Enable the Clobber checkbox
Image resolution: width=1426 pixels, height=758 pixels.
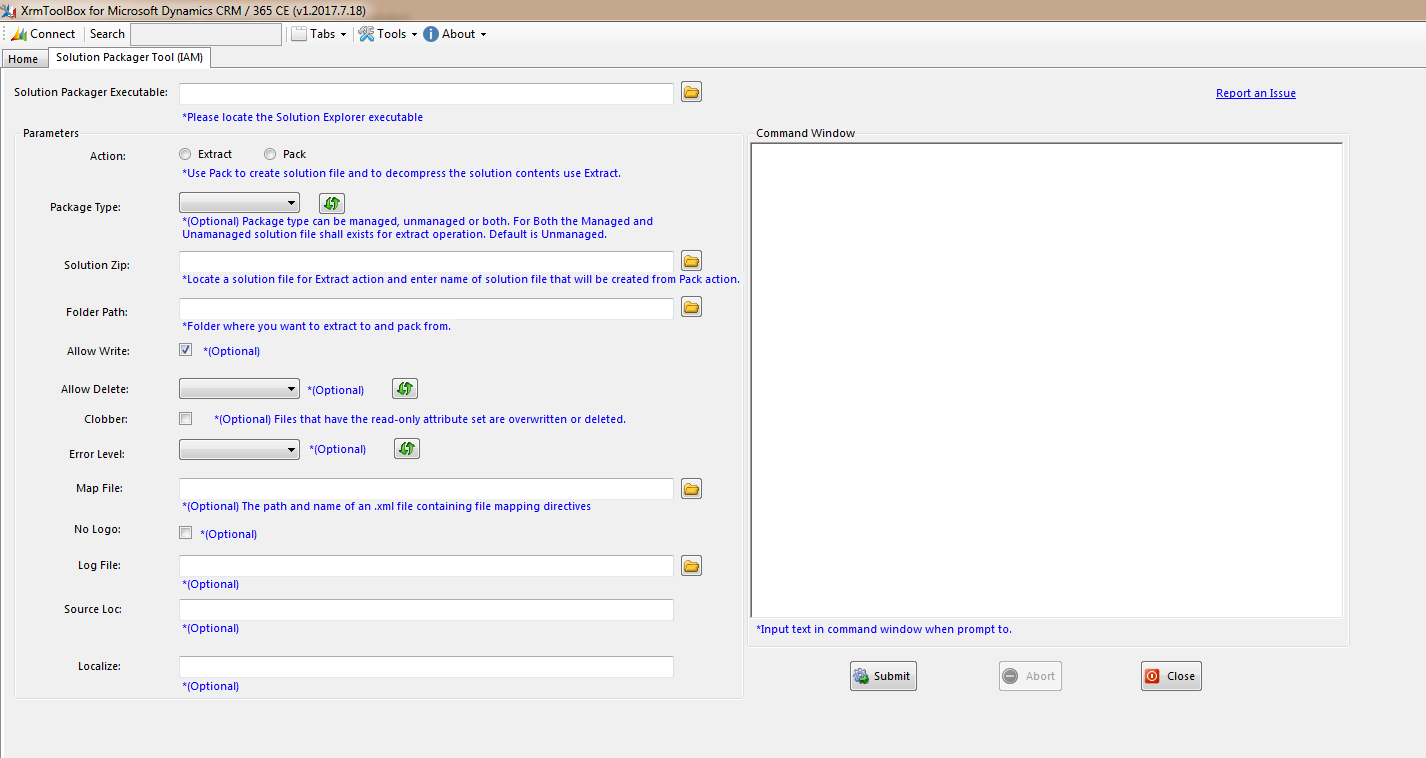click(185, 419)
